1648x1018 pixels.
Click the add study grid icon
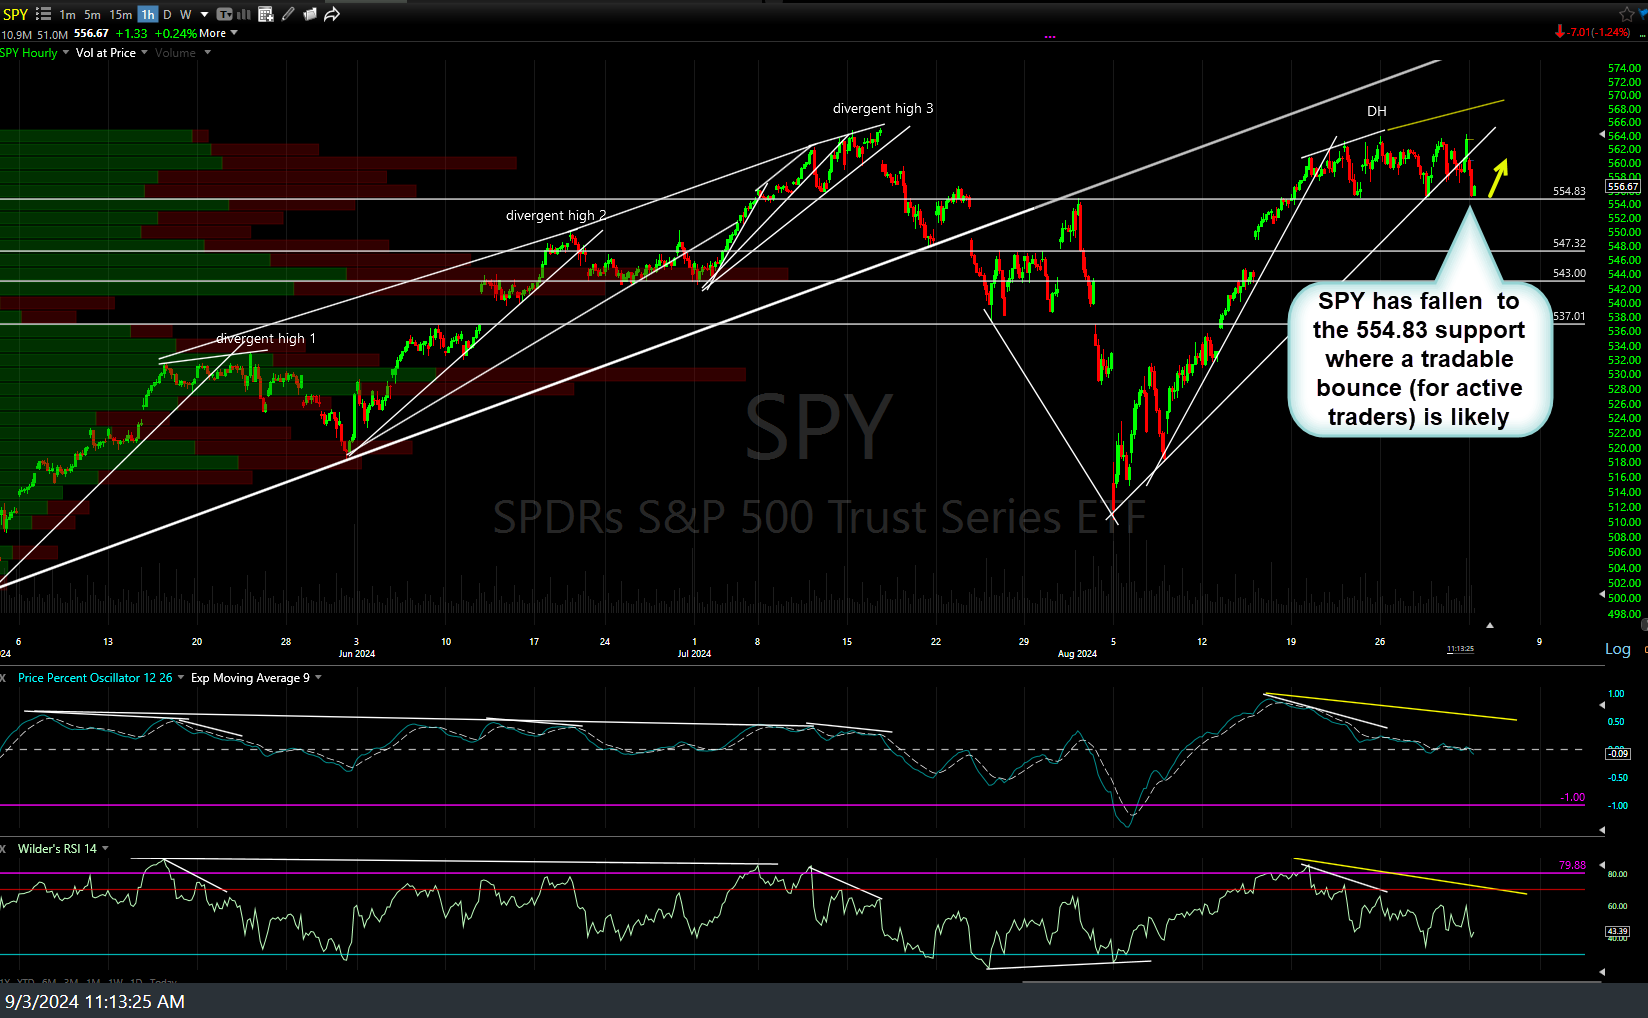coord(266,14)
